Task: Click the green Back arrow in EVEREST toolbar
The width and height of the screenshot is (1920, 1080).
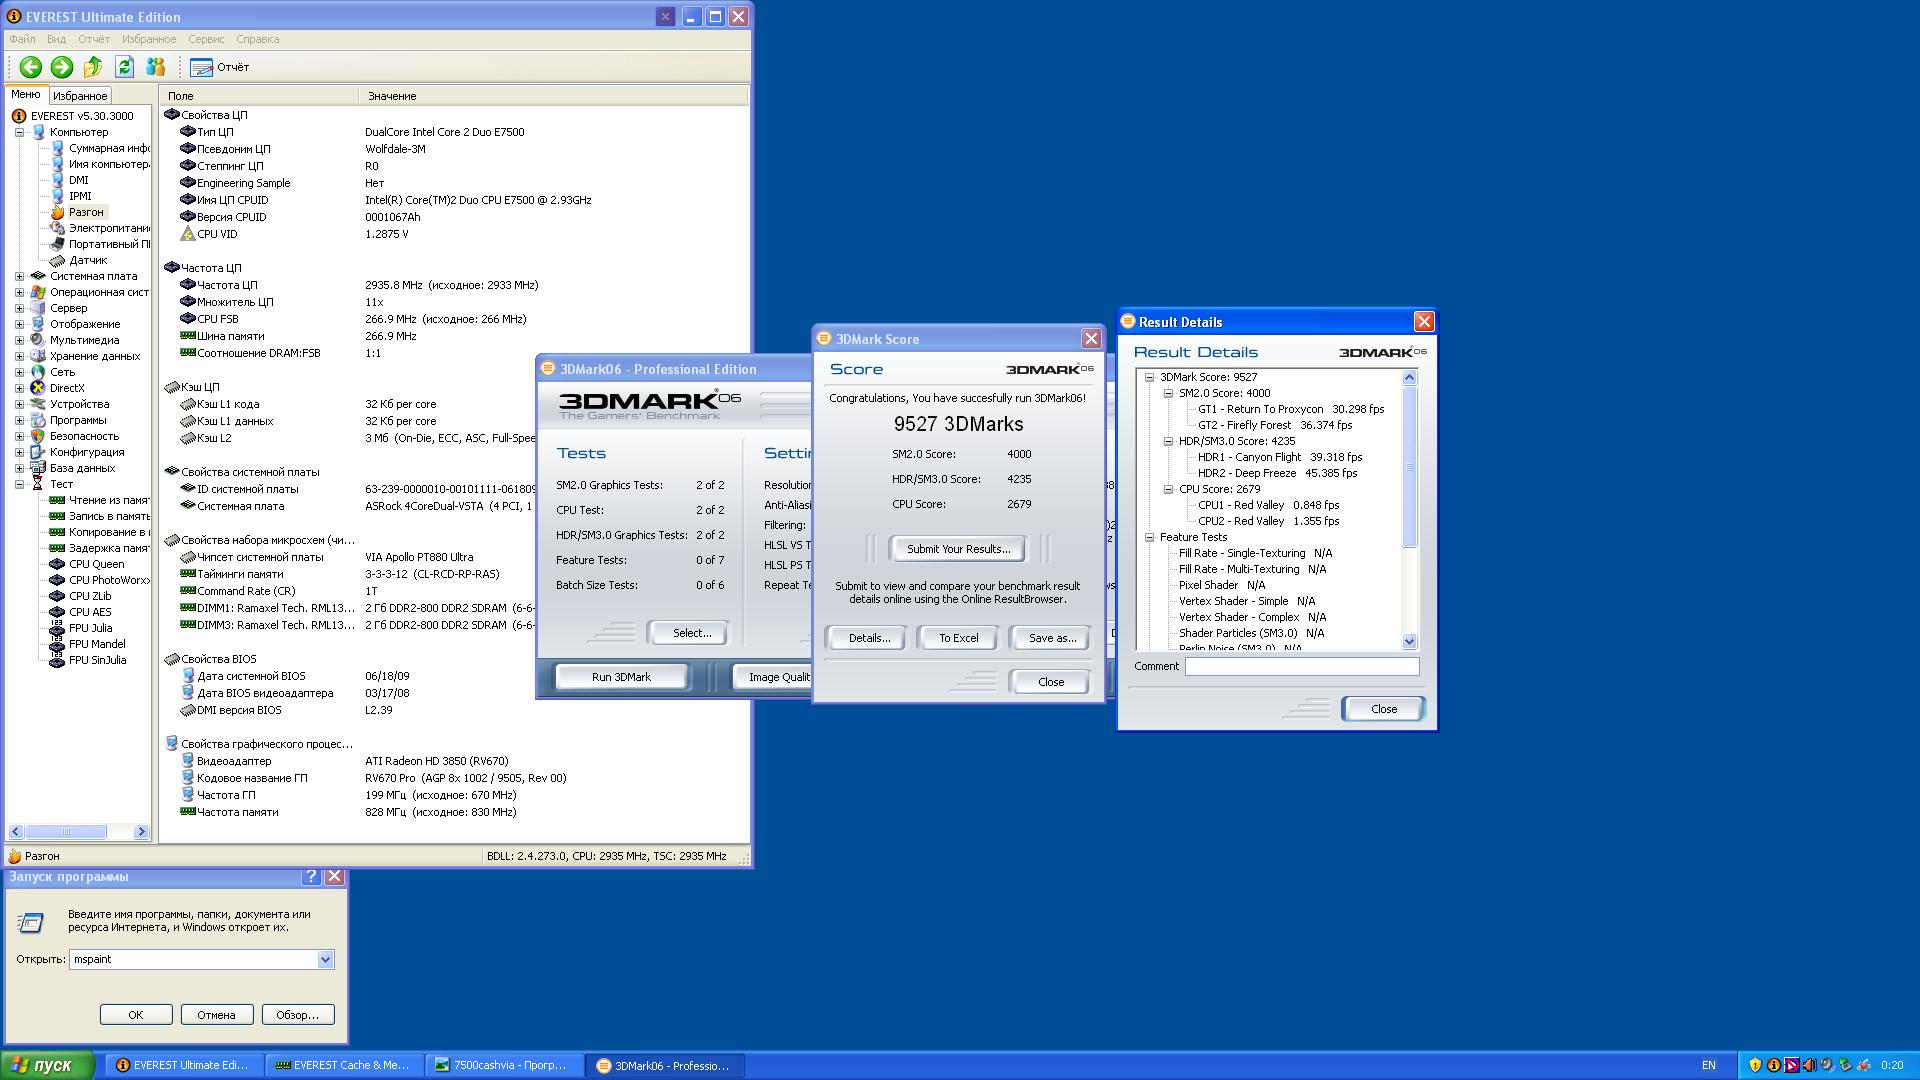Action: coord(31,67)
